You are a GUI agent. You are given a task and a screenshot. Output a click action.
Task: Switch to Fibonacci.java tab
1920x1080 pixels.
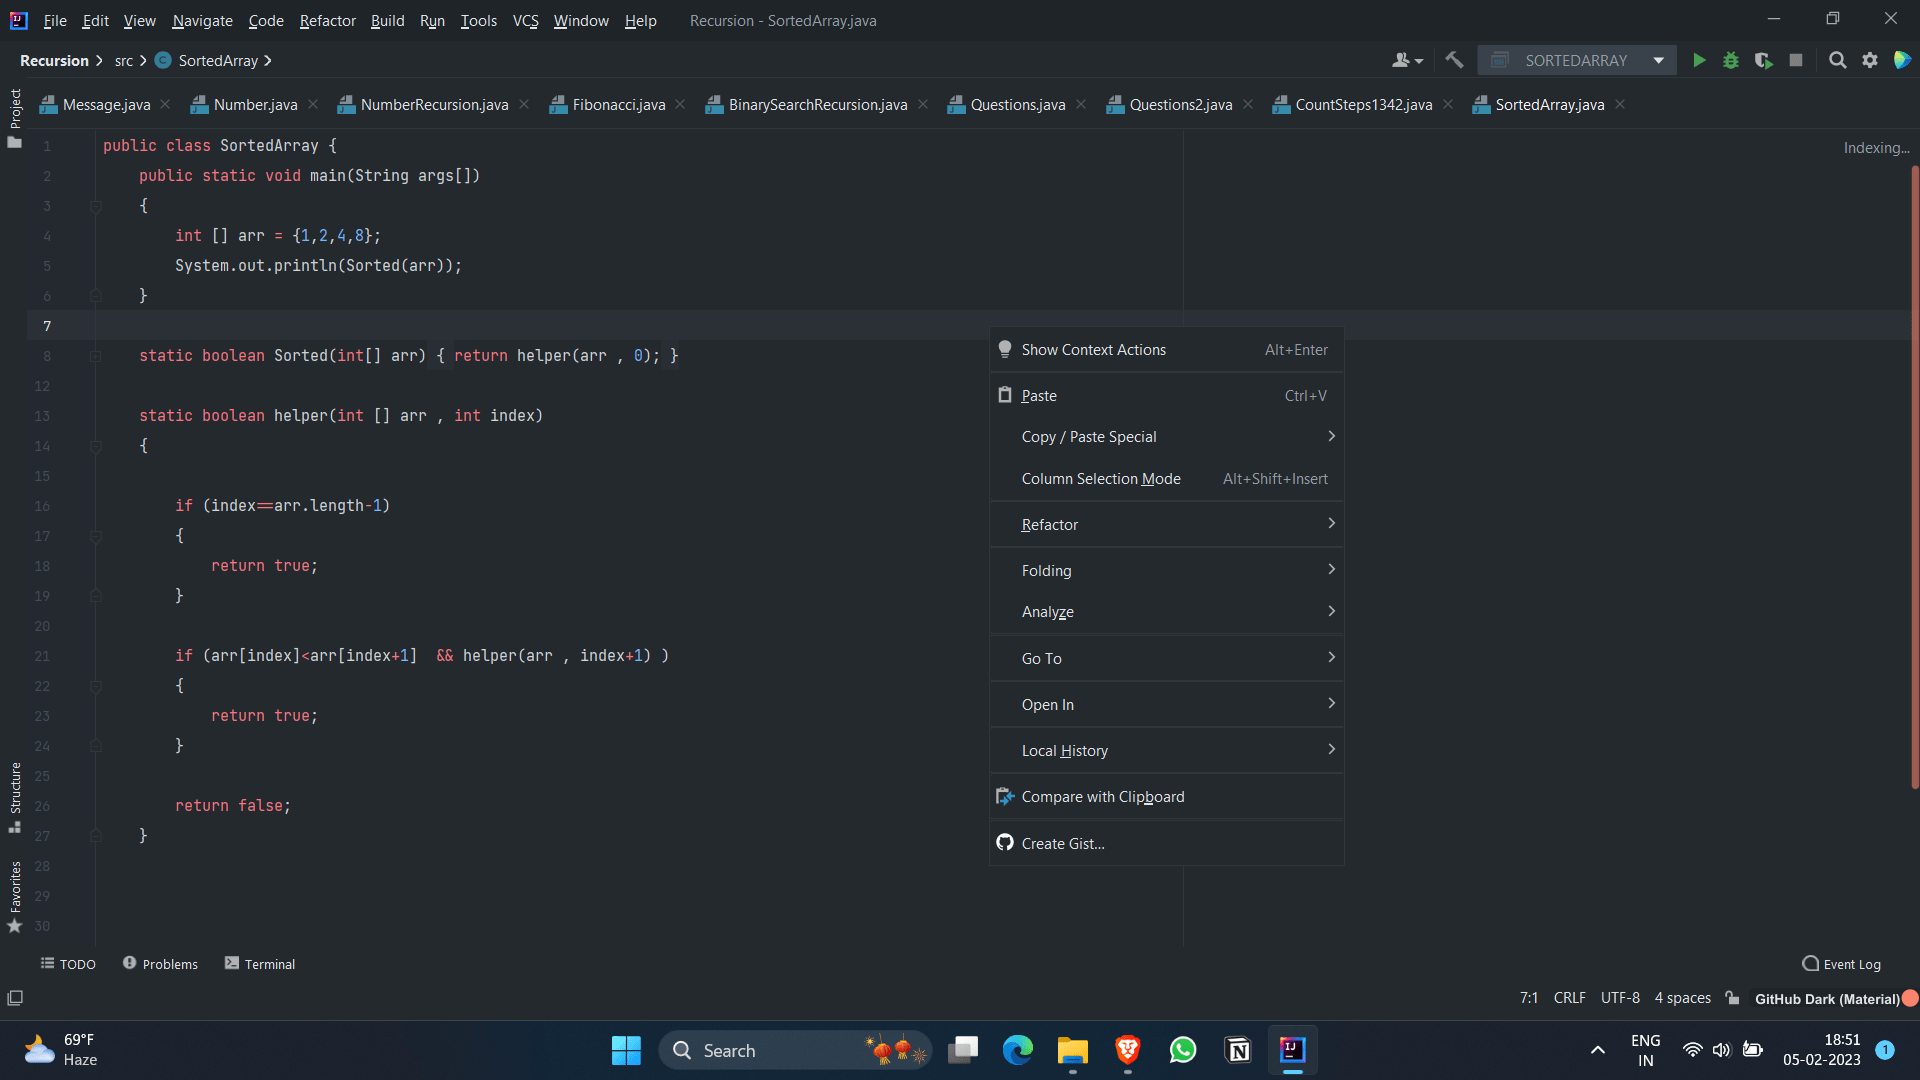[617, 105]
